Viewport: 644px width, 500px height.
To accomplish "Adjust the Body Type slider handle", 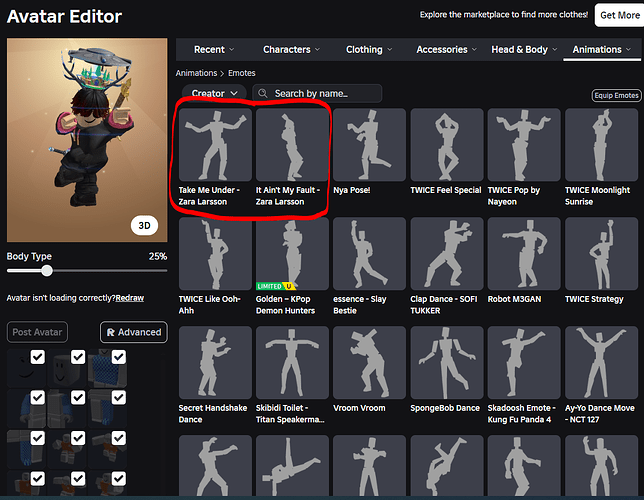I will coord(47,271).
